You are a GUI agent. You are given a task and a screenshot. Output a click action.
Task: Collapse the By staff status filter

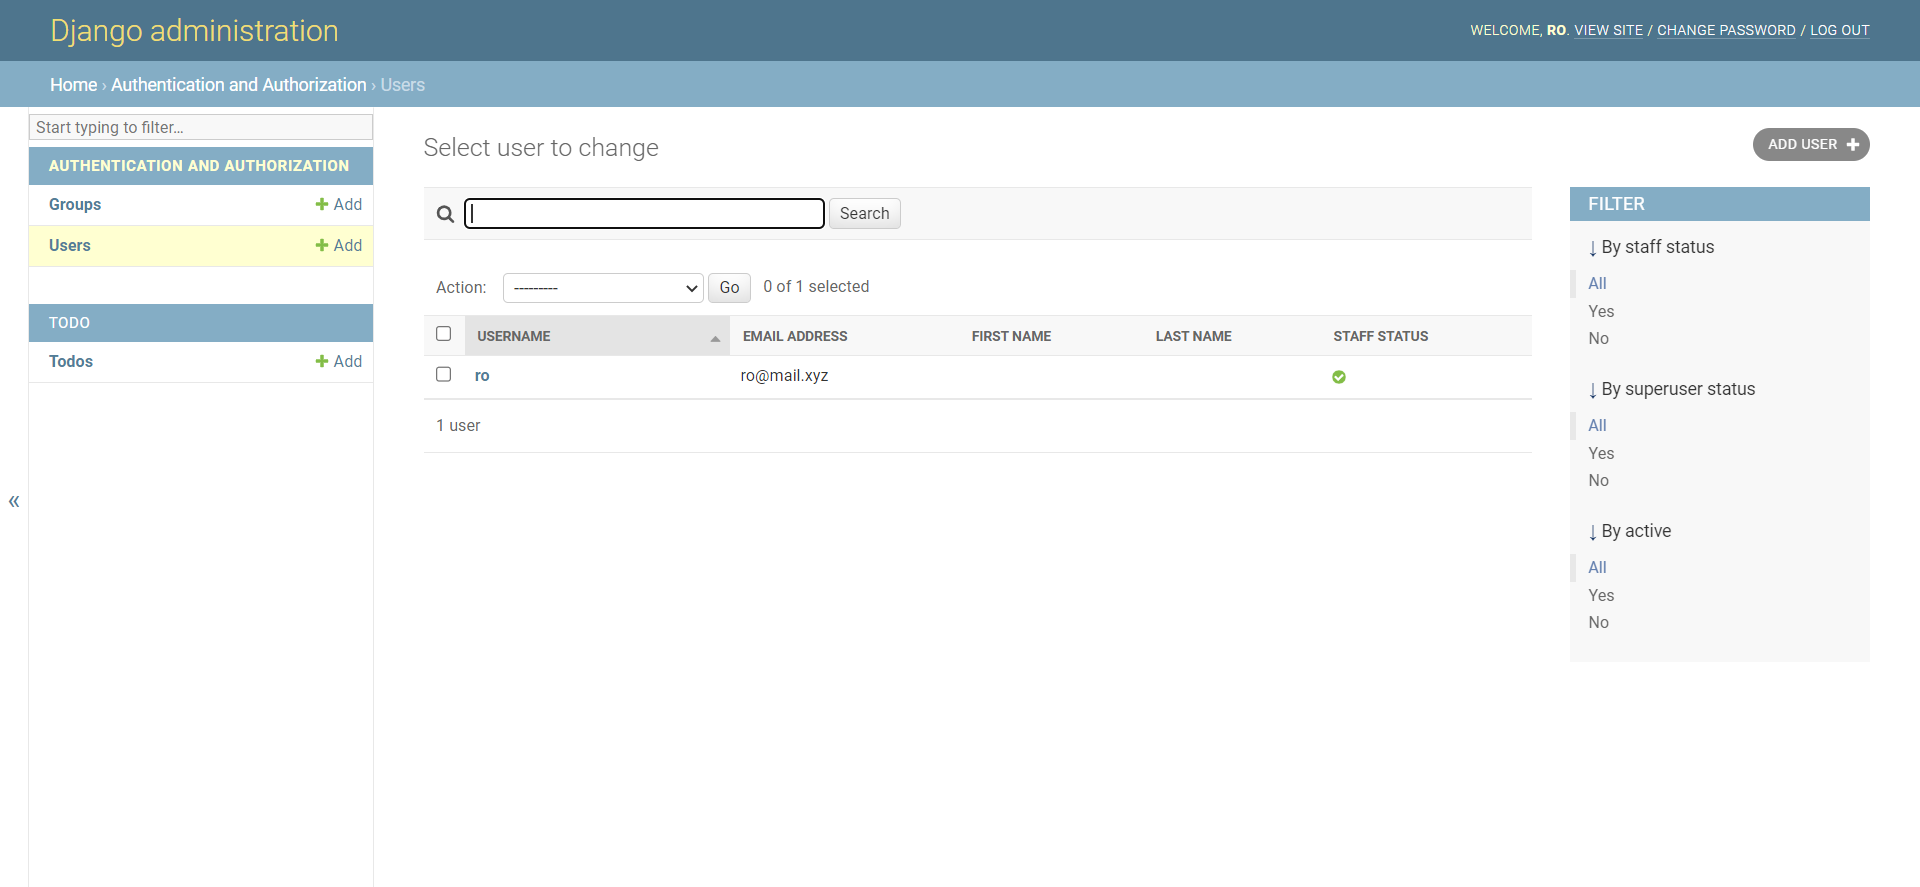click(1651, 247)
